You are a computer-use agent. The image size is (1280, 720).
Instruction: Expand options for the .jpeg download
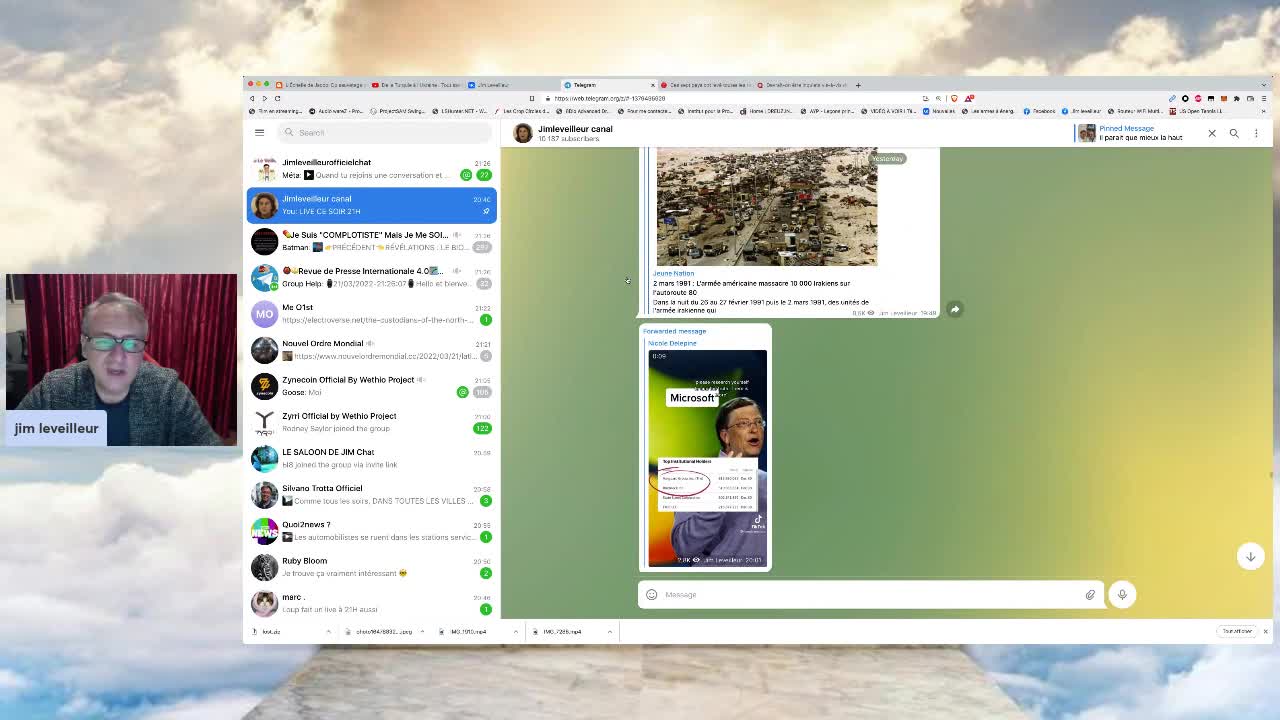pos(422,632)
